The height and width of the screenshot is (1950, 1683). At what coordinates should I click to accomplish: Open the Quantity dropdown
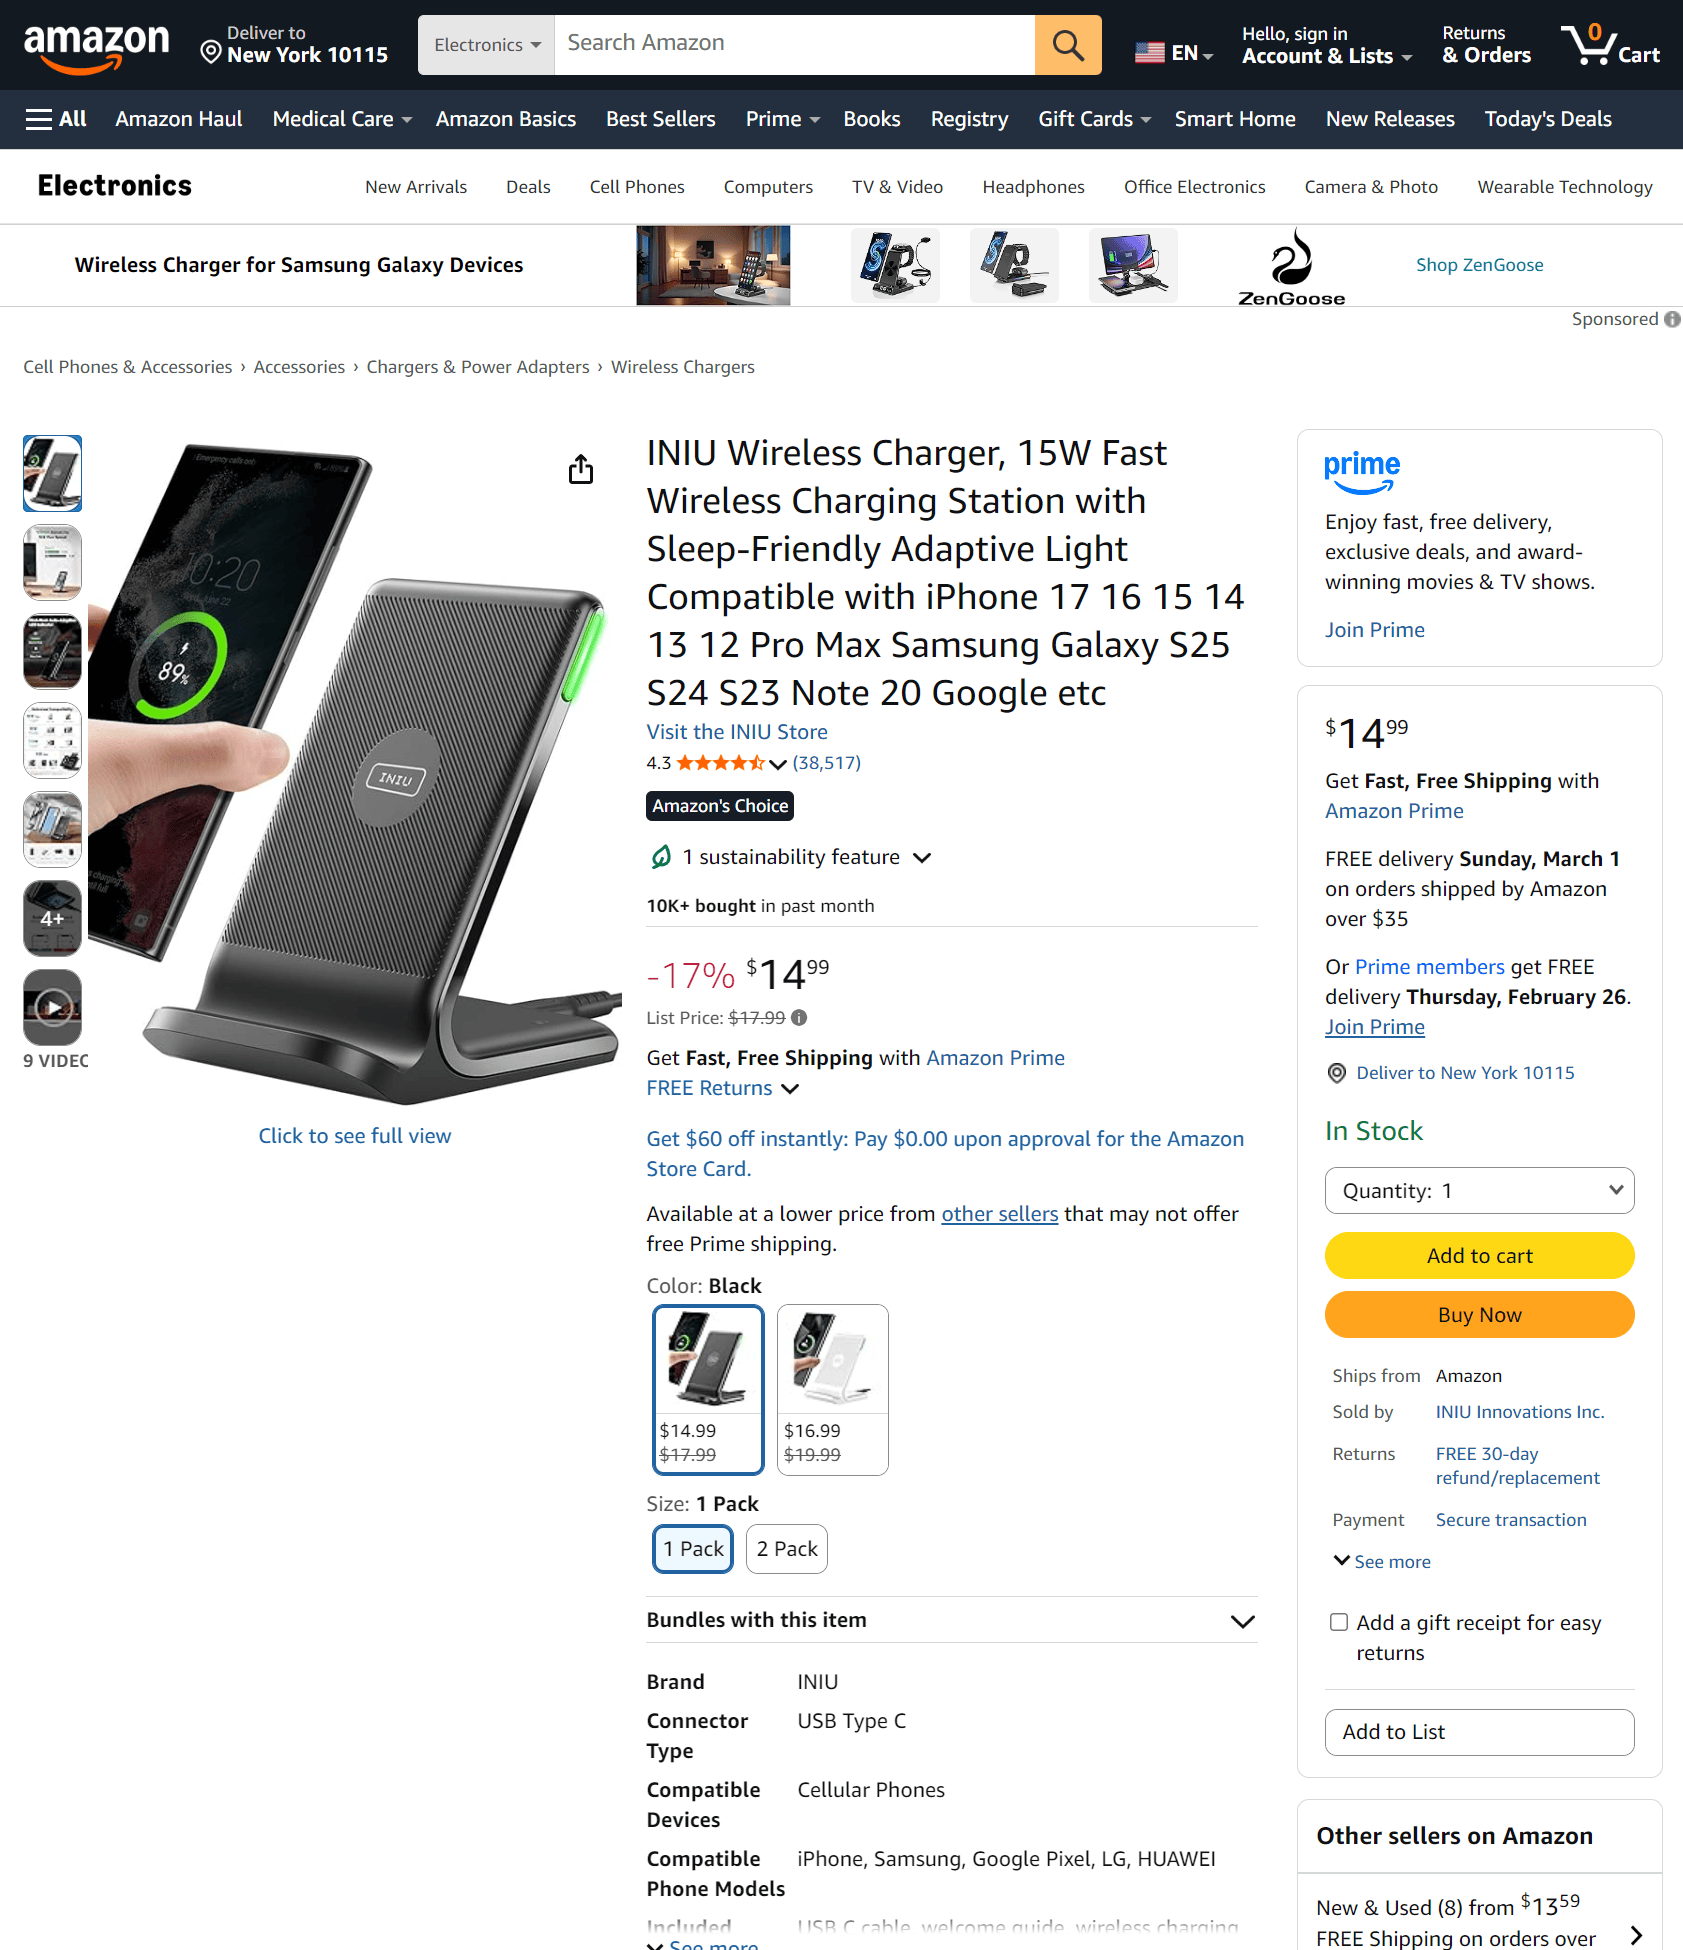click(x=1479, y=1191)
